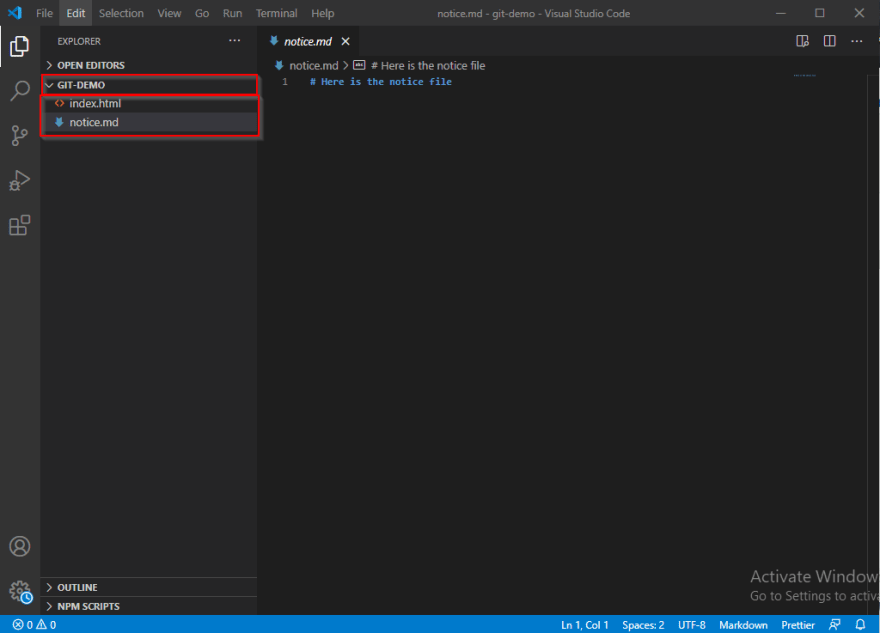This screenshot has height=633, width=880.
Task: Open the Edit menu
Action: pyautogui.click(x=76, y=13)
